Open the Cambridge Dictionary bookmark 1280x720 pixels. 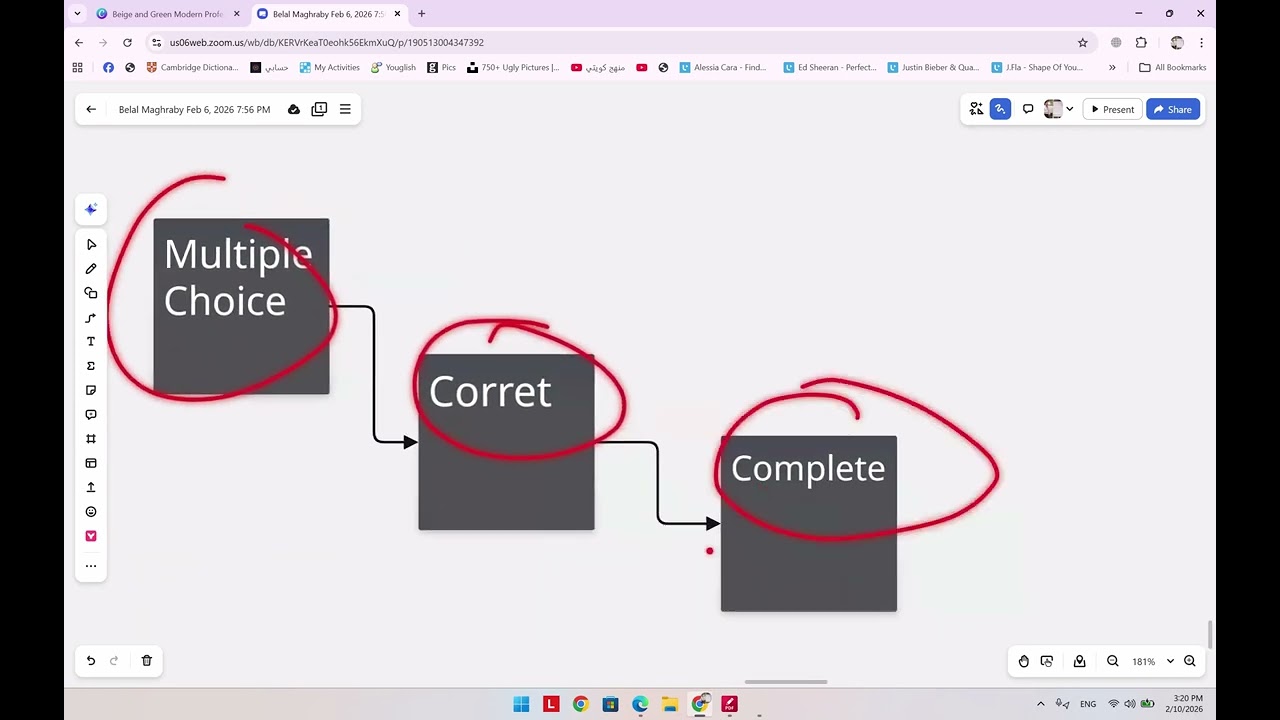pyautogui.click(x=192, y=67)
